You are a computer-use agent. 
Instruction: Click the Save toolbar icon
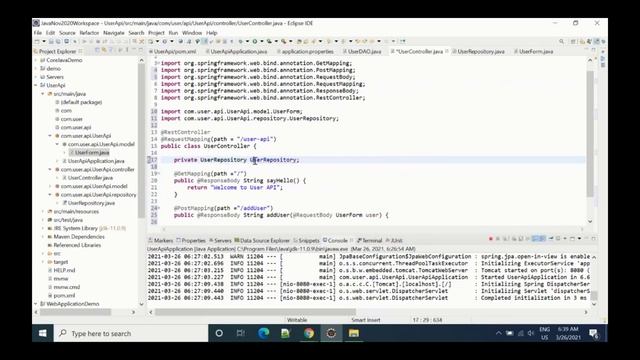51,41
